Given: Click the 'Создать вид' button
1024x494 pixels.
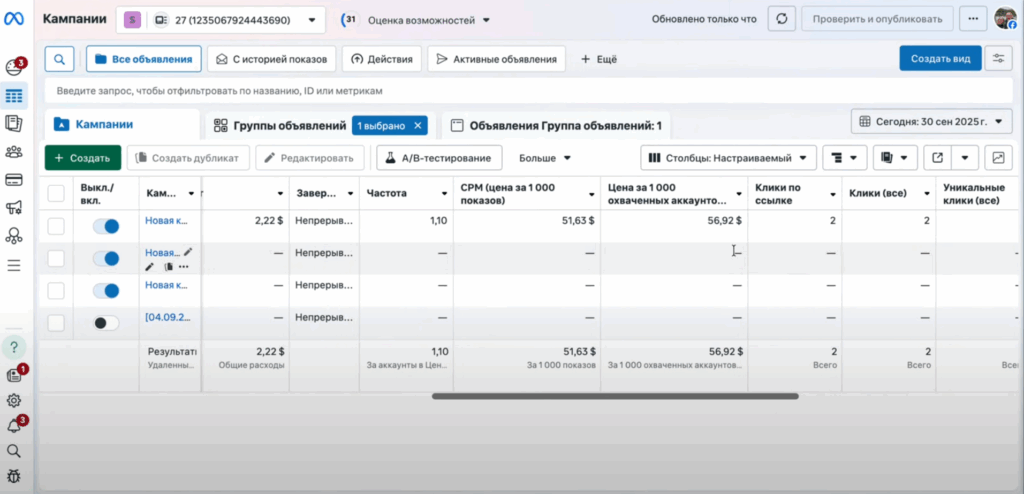Looking at the screenshot, I should pyautogui.click(x=940, y=58).
